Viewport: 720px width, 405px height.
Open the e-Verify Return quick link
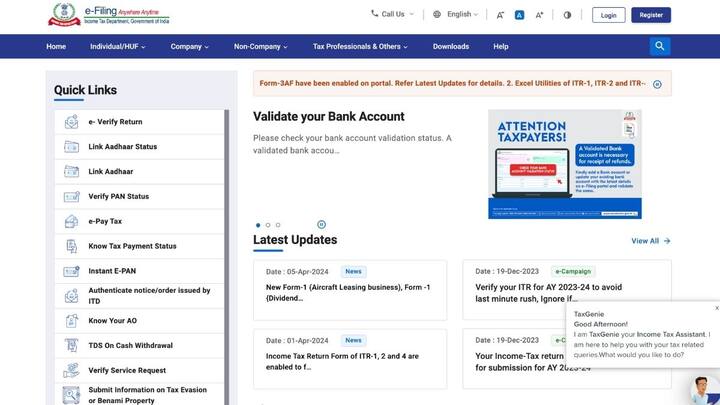pos(139,122)
